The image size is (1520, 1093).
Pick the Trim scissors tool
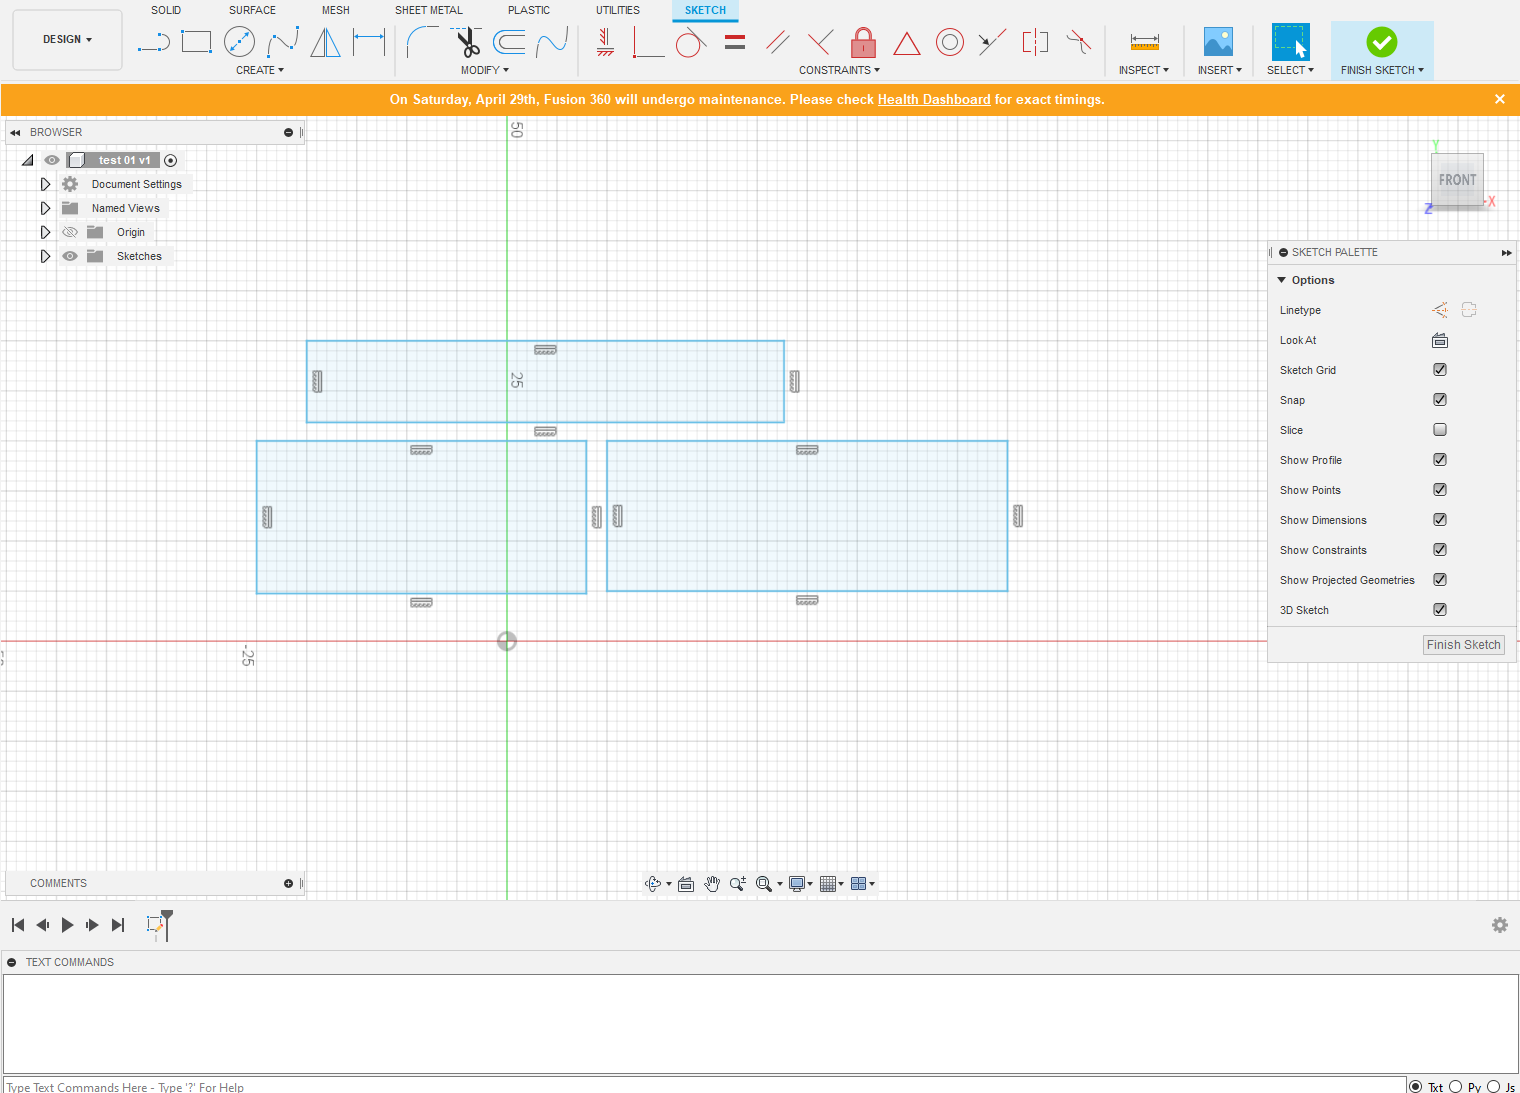pyautogui.click(x=467, y=42)
